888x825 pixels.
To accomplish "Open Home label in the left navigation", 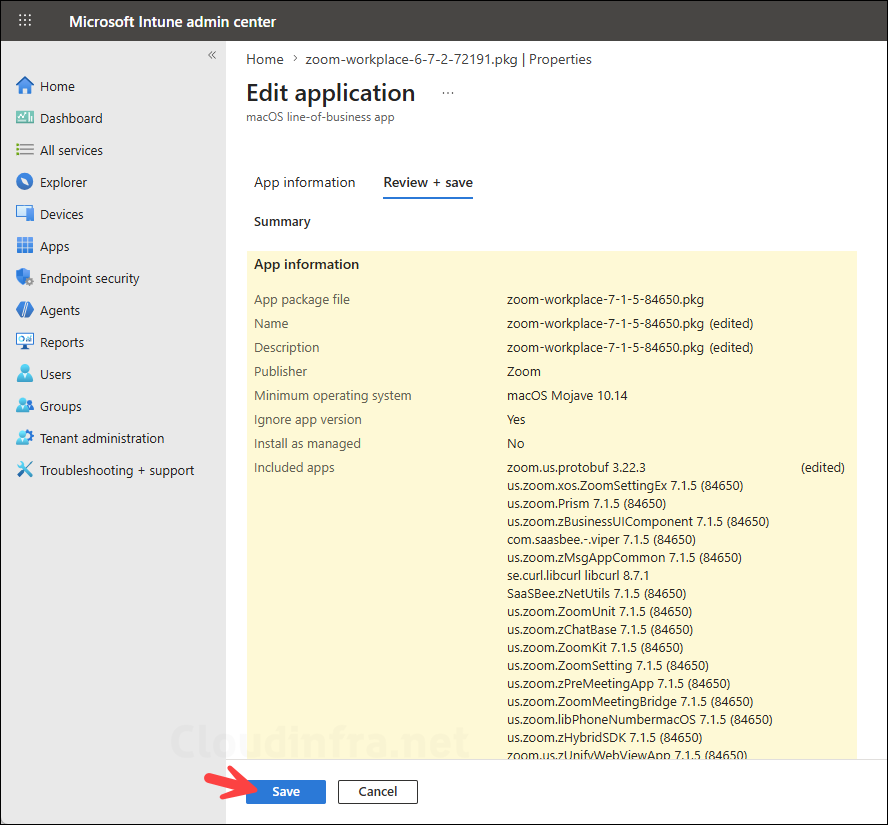I will pyautogui.click(x=57, y=87).
